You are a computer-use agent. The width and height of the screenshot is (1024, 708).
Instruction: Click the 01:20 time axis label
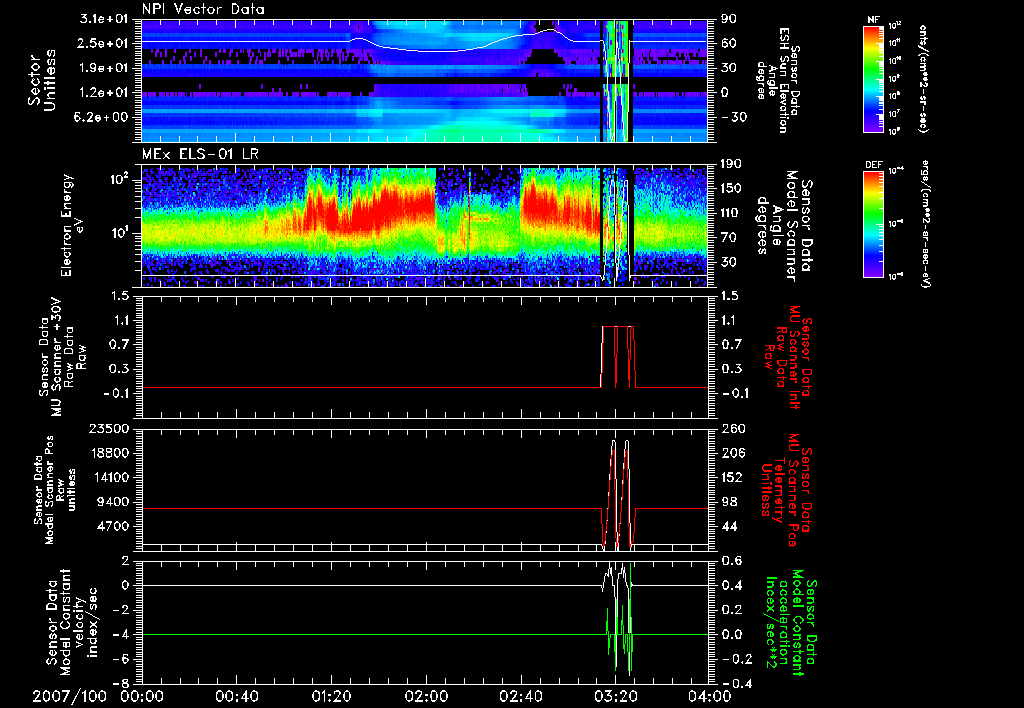coord(331,696)
